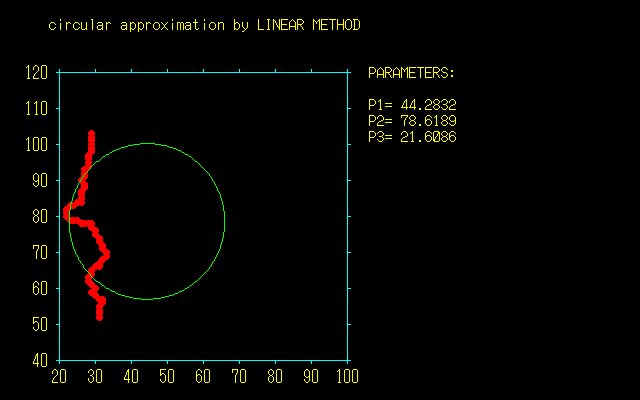640x400 pixels.
Task: Click the P1= 44.2832 value
Action: pyautogui.click(x=412, y=105)
